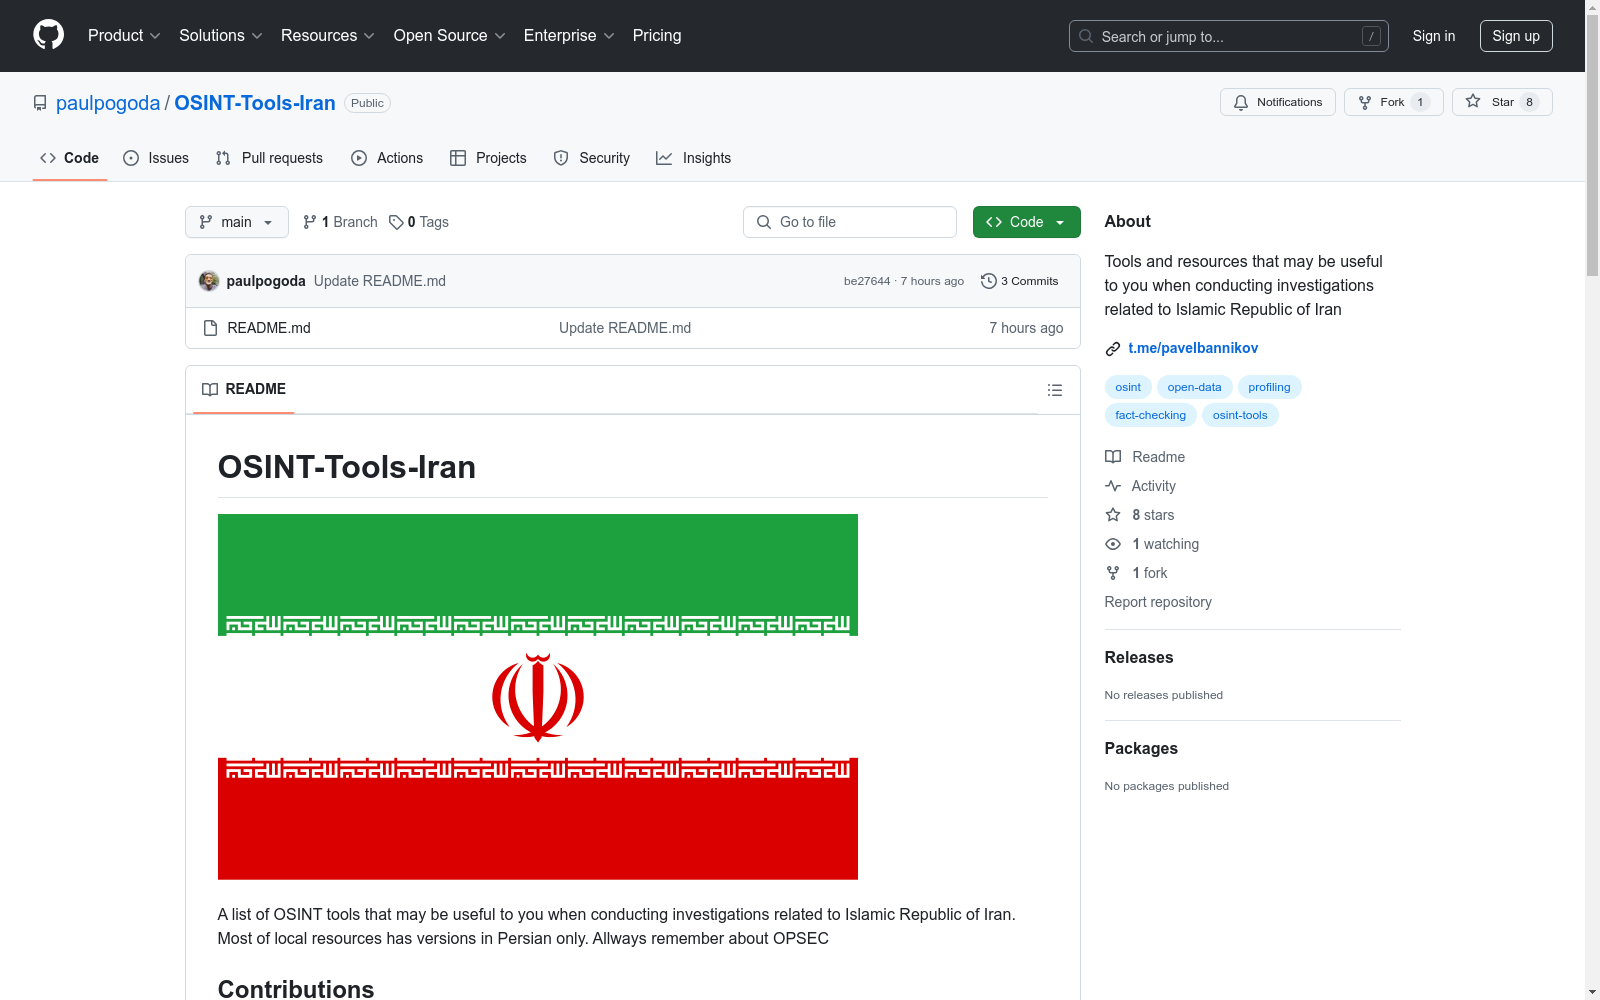Click the Search or jump to field

tap(1228, 36)
